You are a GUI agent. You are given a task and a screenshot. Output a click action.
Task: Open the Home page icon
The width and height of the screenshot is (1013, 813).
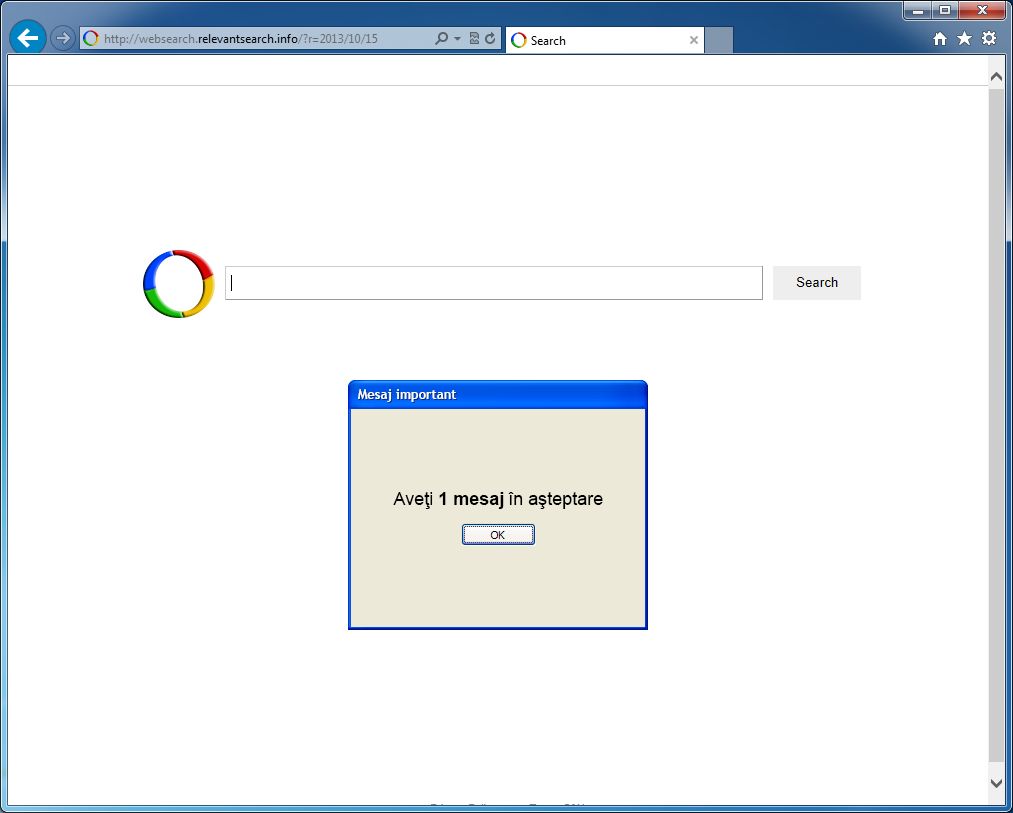(x=940, y=39)
